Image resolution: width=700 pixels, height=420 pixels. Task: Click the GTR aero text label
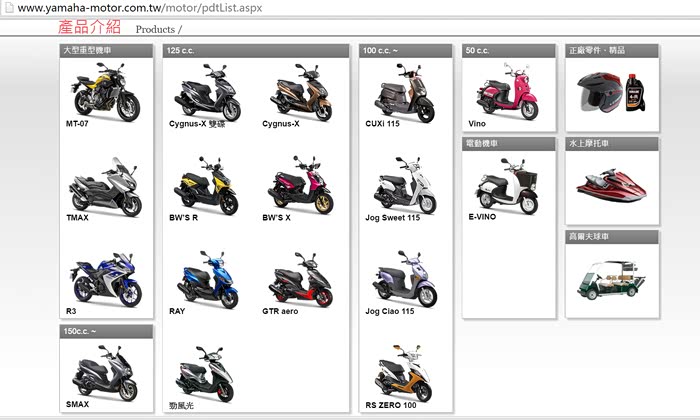point(280,311)
